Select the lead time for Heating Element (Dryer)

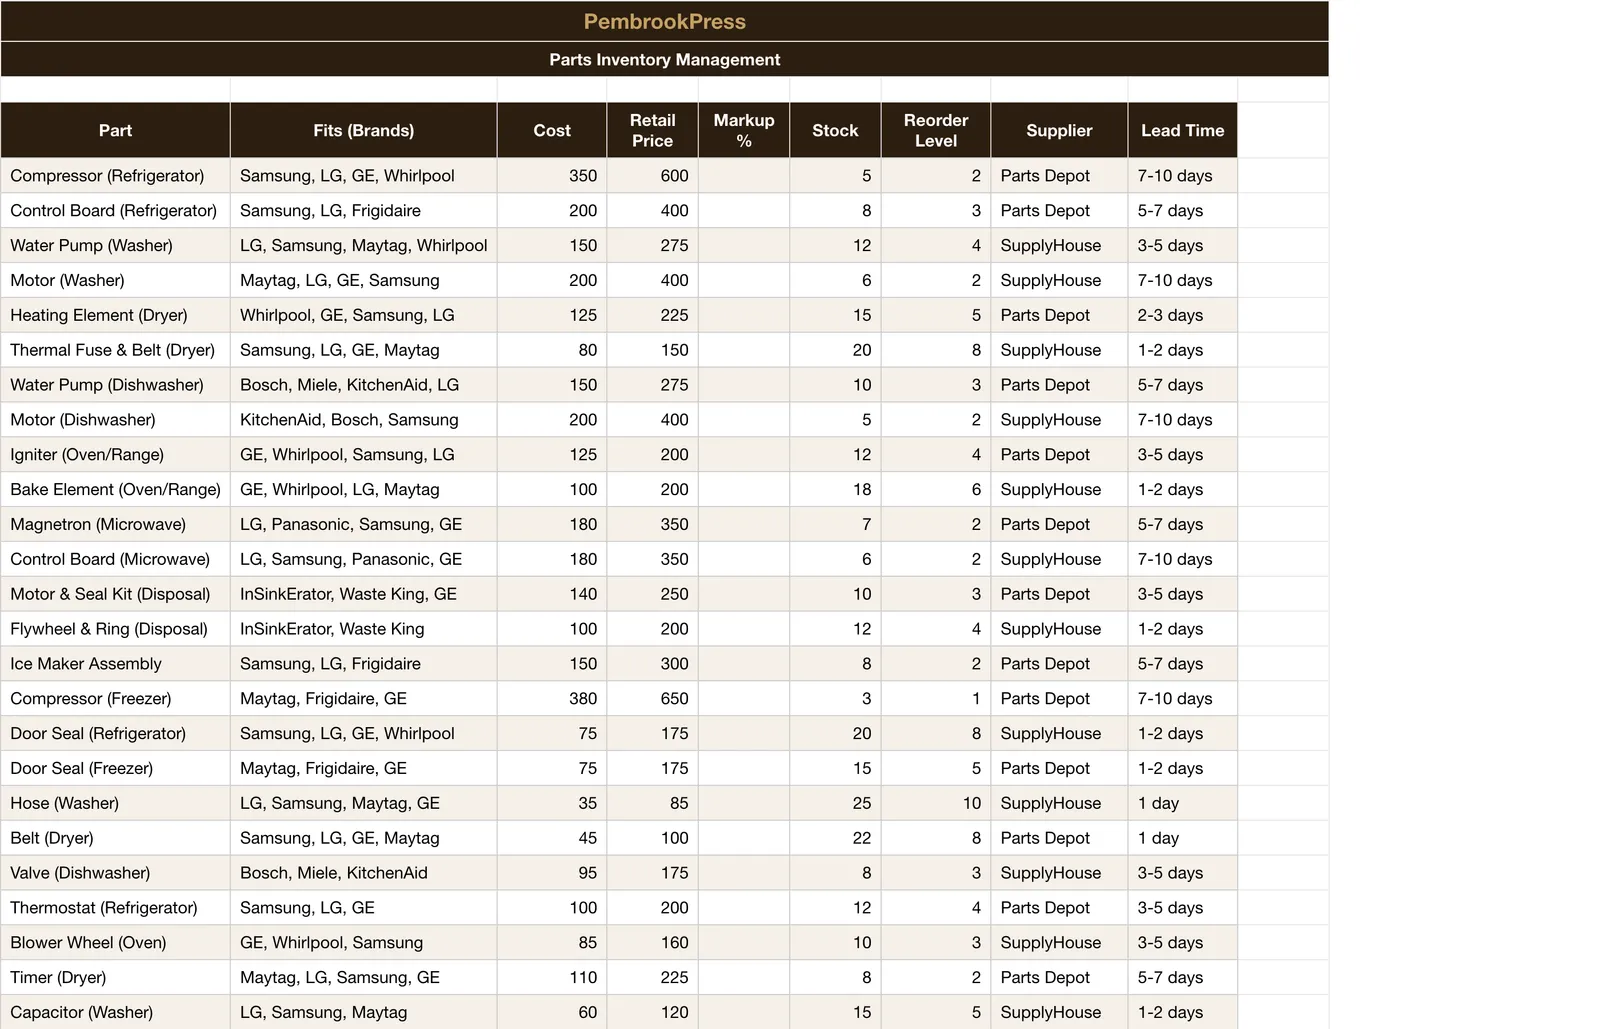click(x=1183, y=315)
